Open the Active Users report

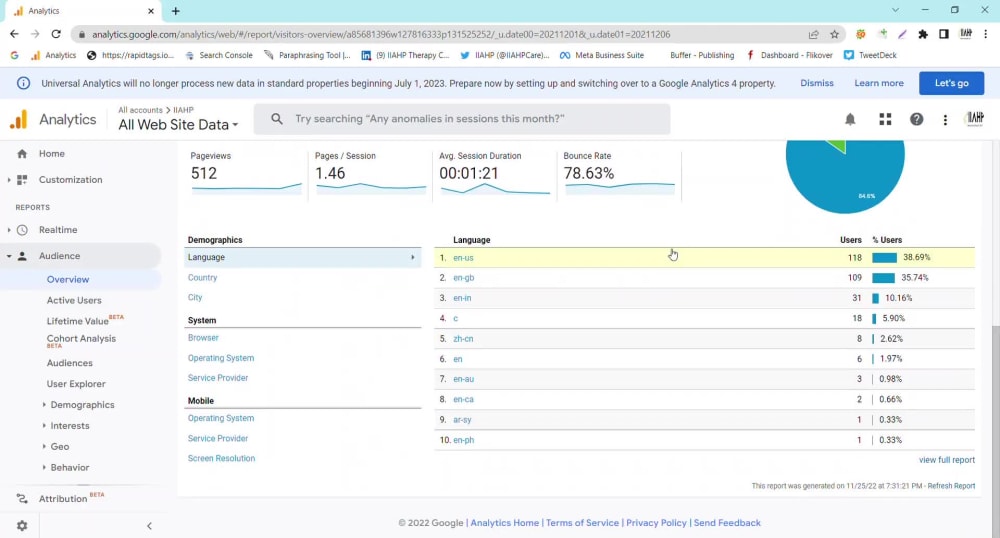point(74,300)
